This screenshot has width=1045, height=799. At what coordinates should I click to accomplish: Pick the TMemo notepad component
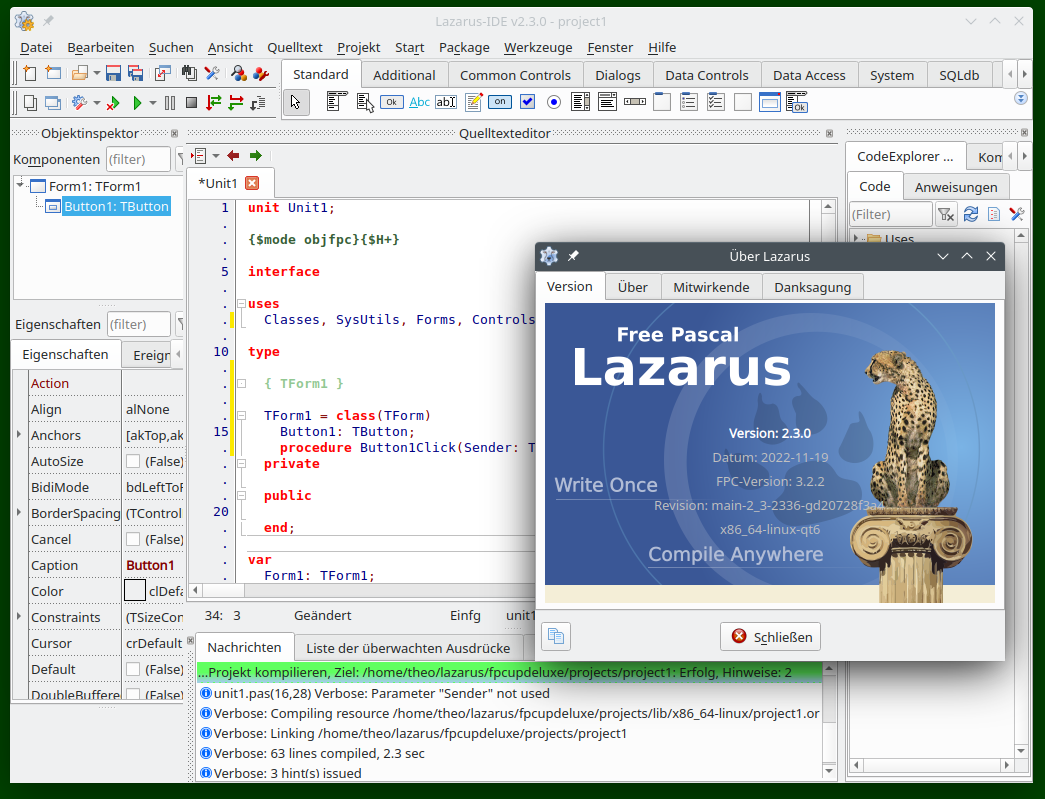[474, 102]
